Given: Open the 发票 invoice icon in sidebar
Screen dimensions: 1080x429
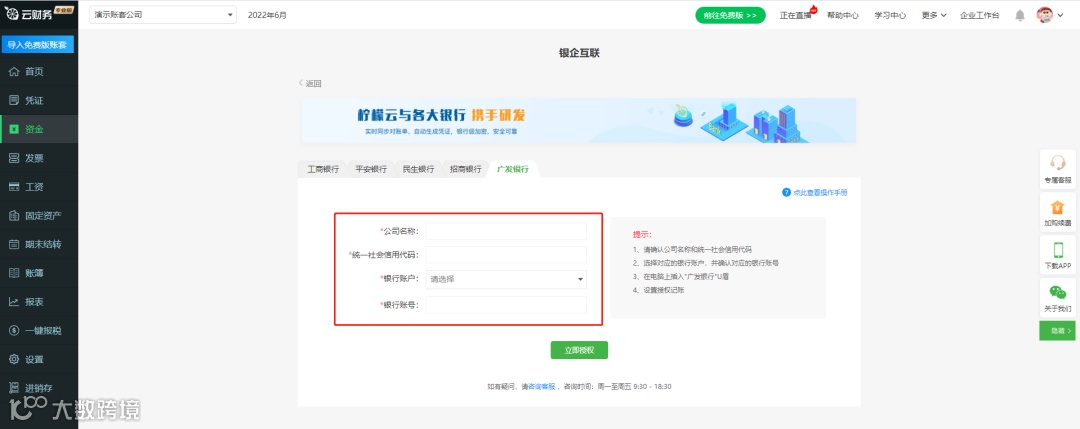Looking at the screenshot, I should (x=14, y=158).
